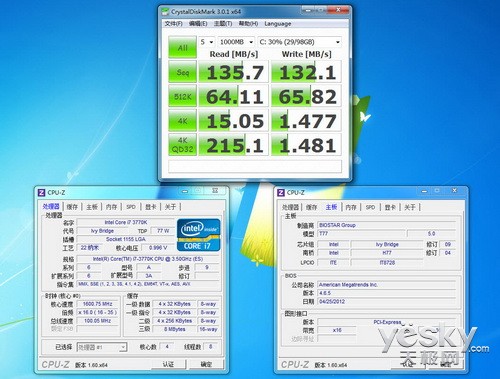
Task: Start the 512K test
Action: [182, 96]
